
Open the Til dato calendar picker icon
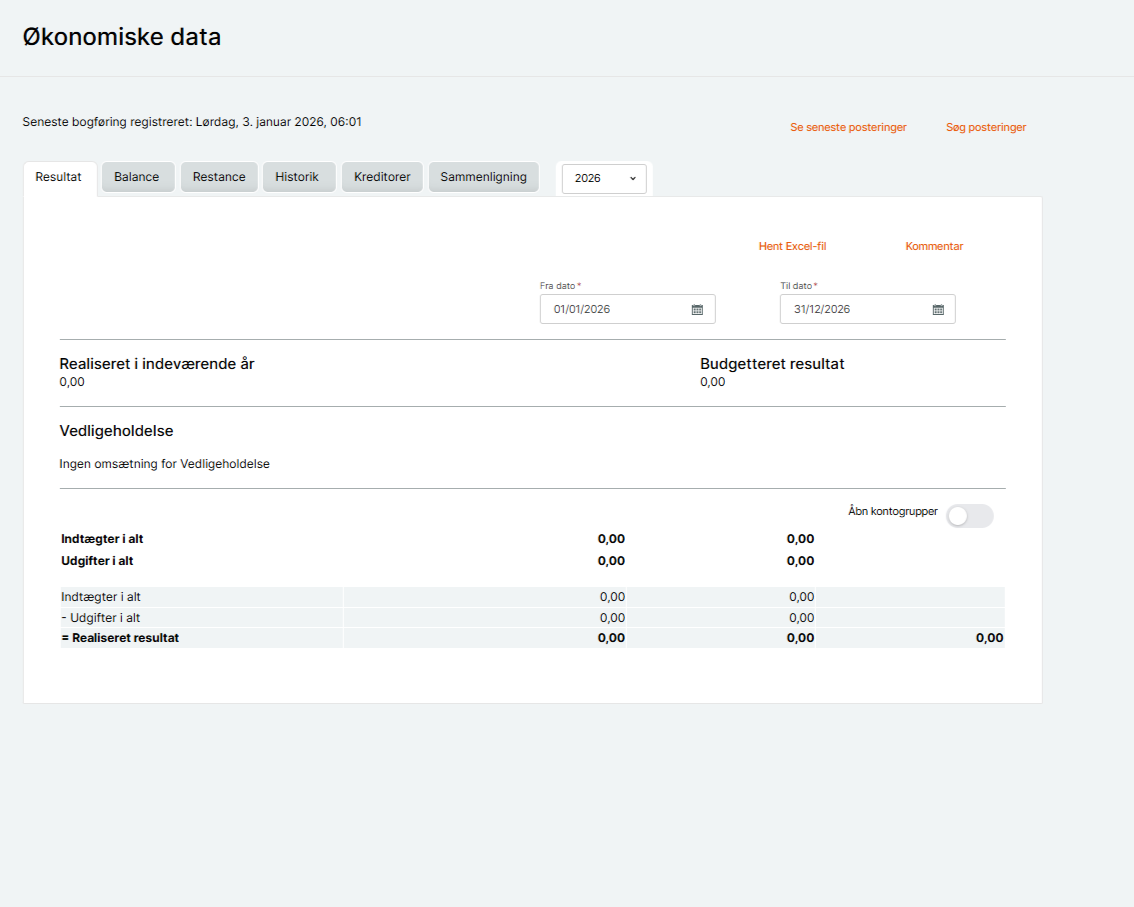pyautogui.click(x=938, y=310)
